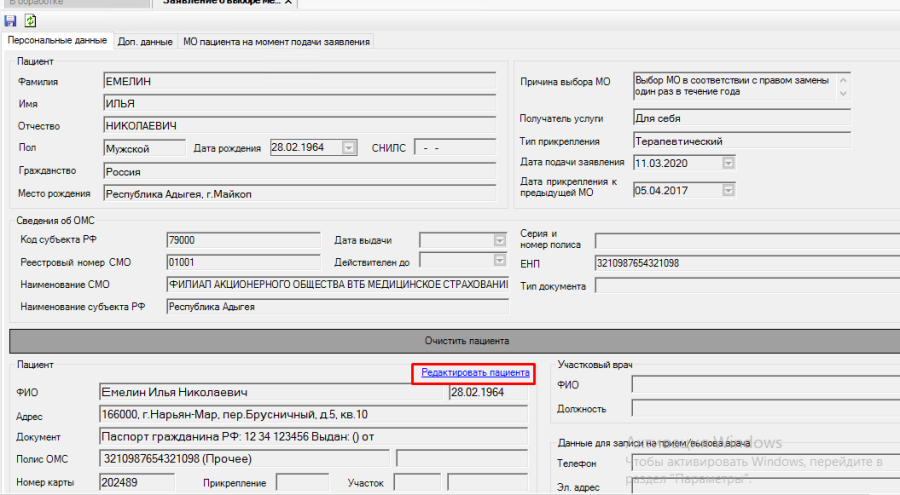This screenshot has height=495, width=900.
Task: Click the Полис ОМС field
Action: click(245, 459)
